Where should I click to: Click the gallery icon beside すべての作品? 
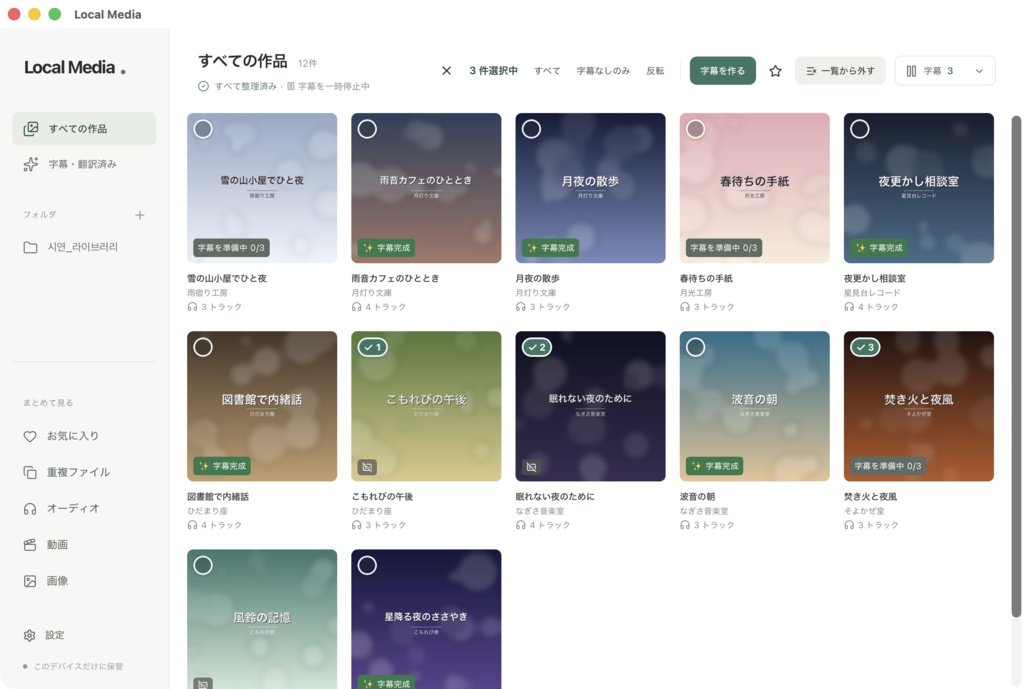pyautogui.click(x=31, y=129)
